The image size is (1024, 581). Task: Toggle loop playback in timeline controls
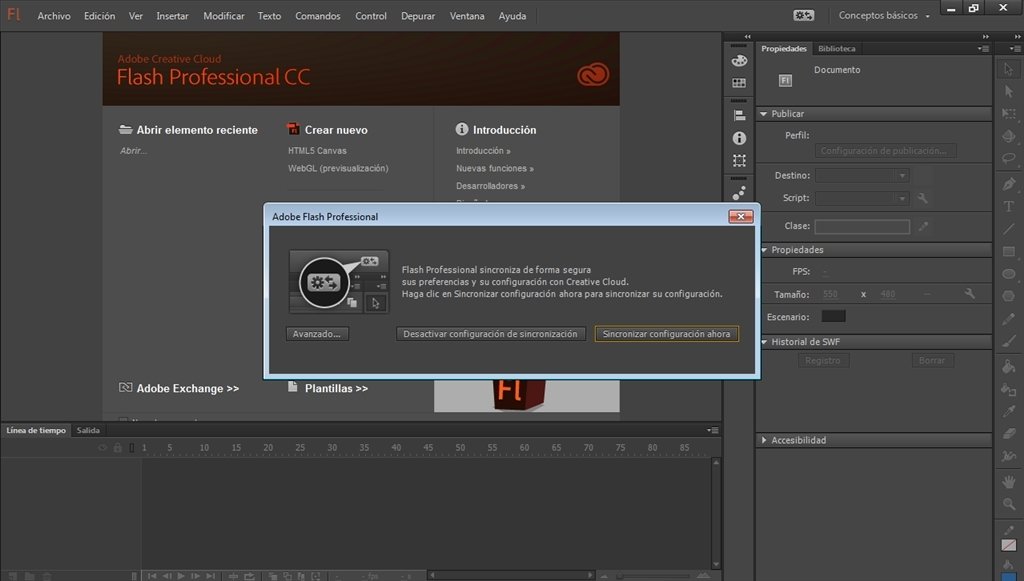pyautogui.click(x=249, y=576)
